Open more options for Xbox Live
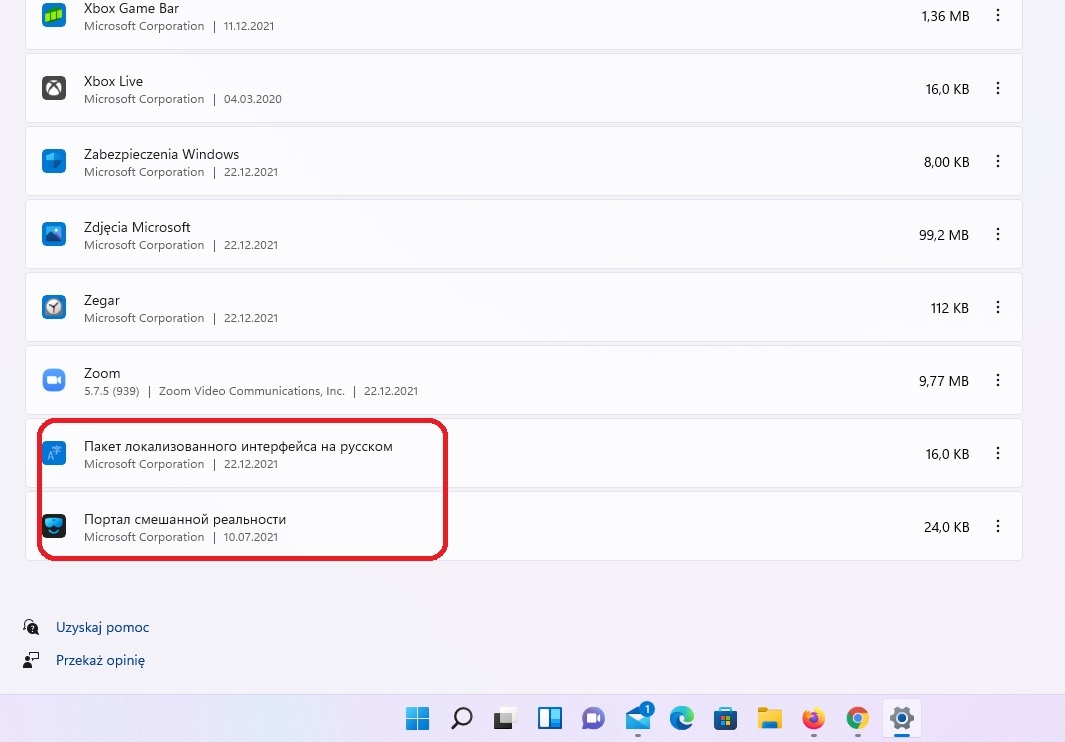This screenshot has width=1065, height=742. click(998, 88)
